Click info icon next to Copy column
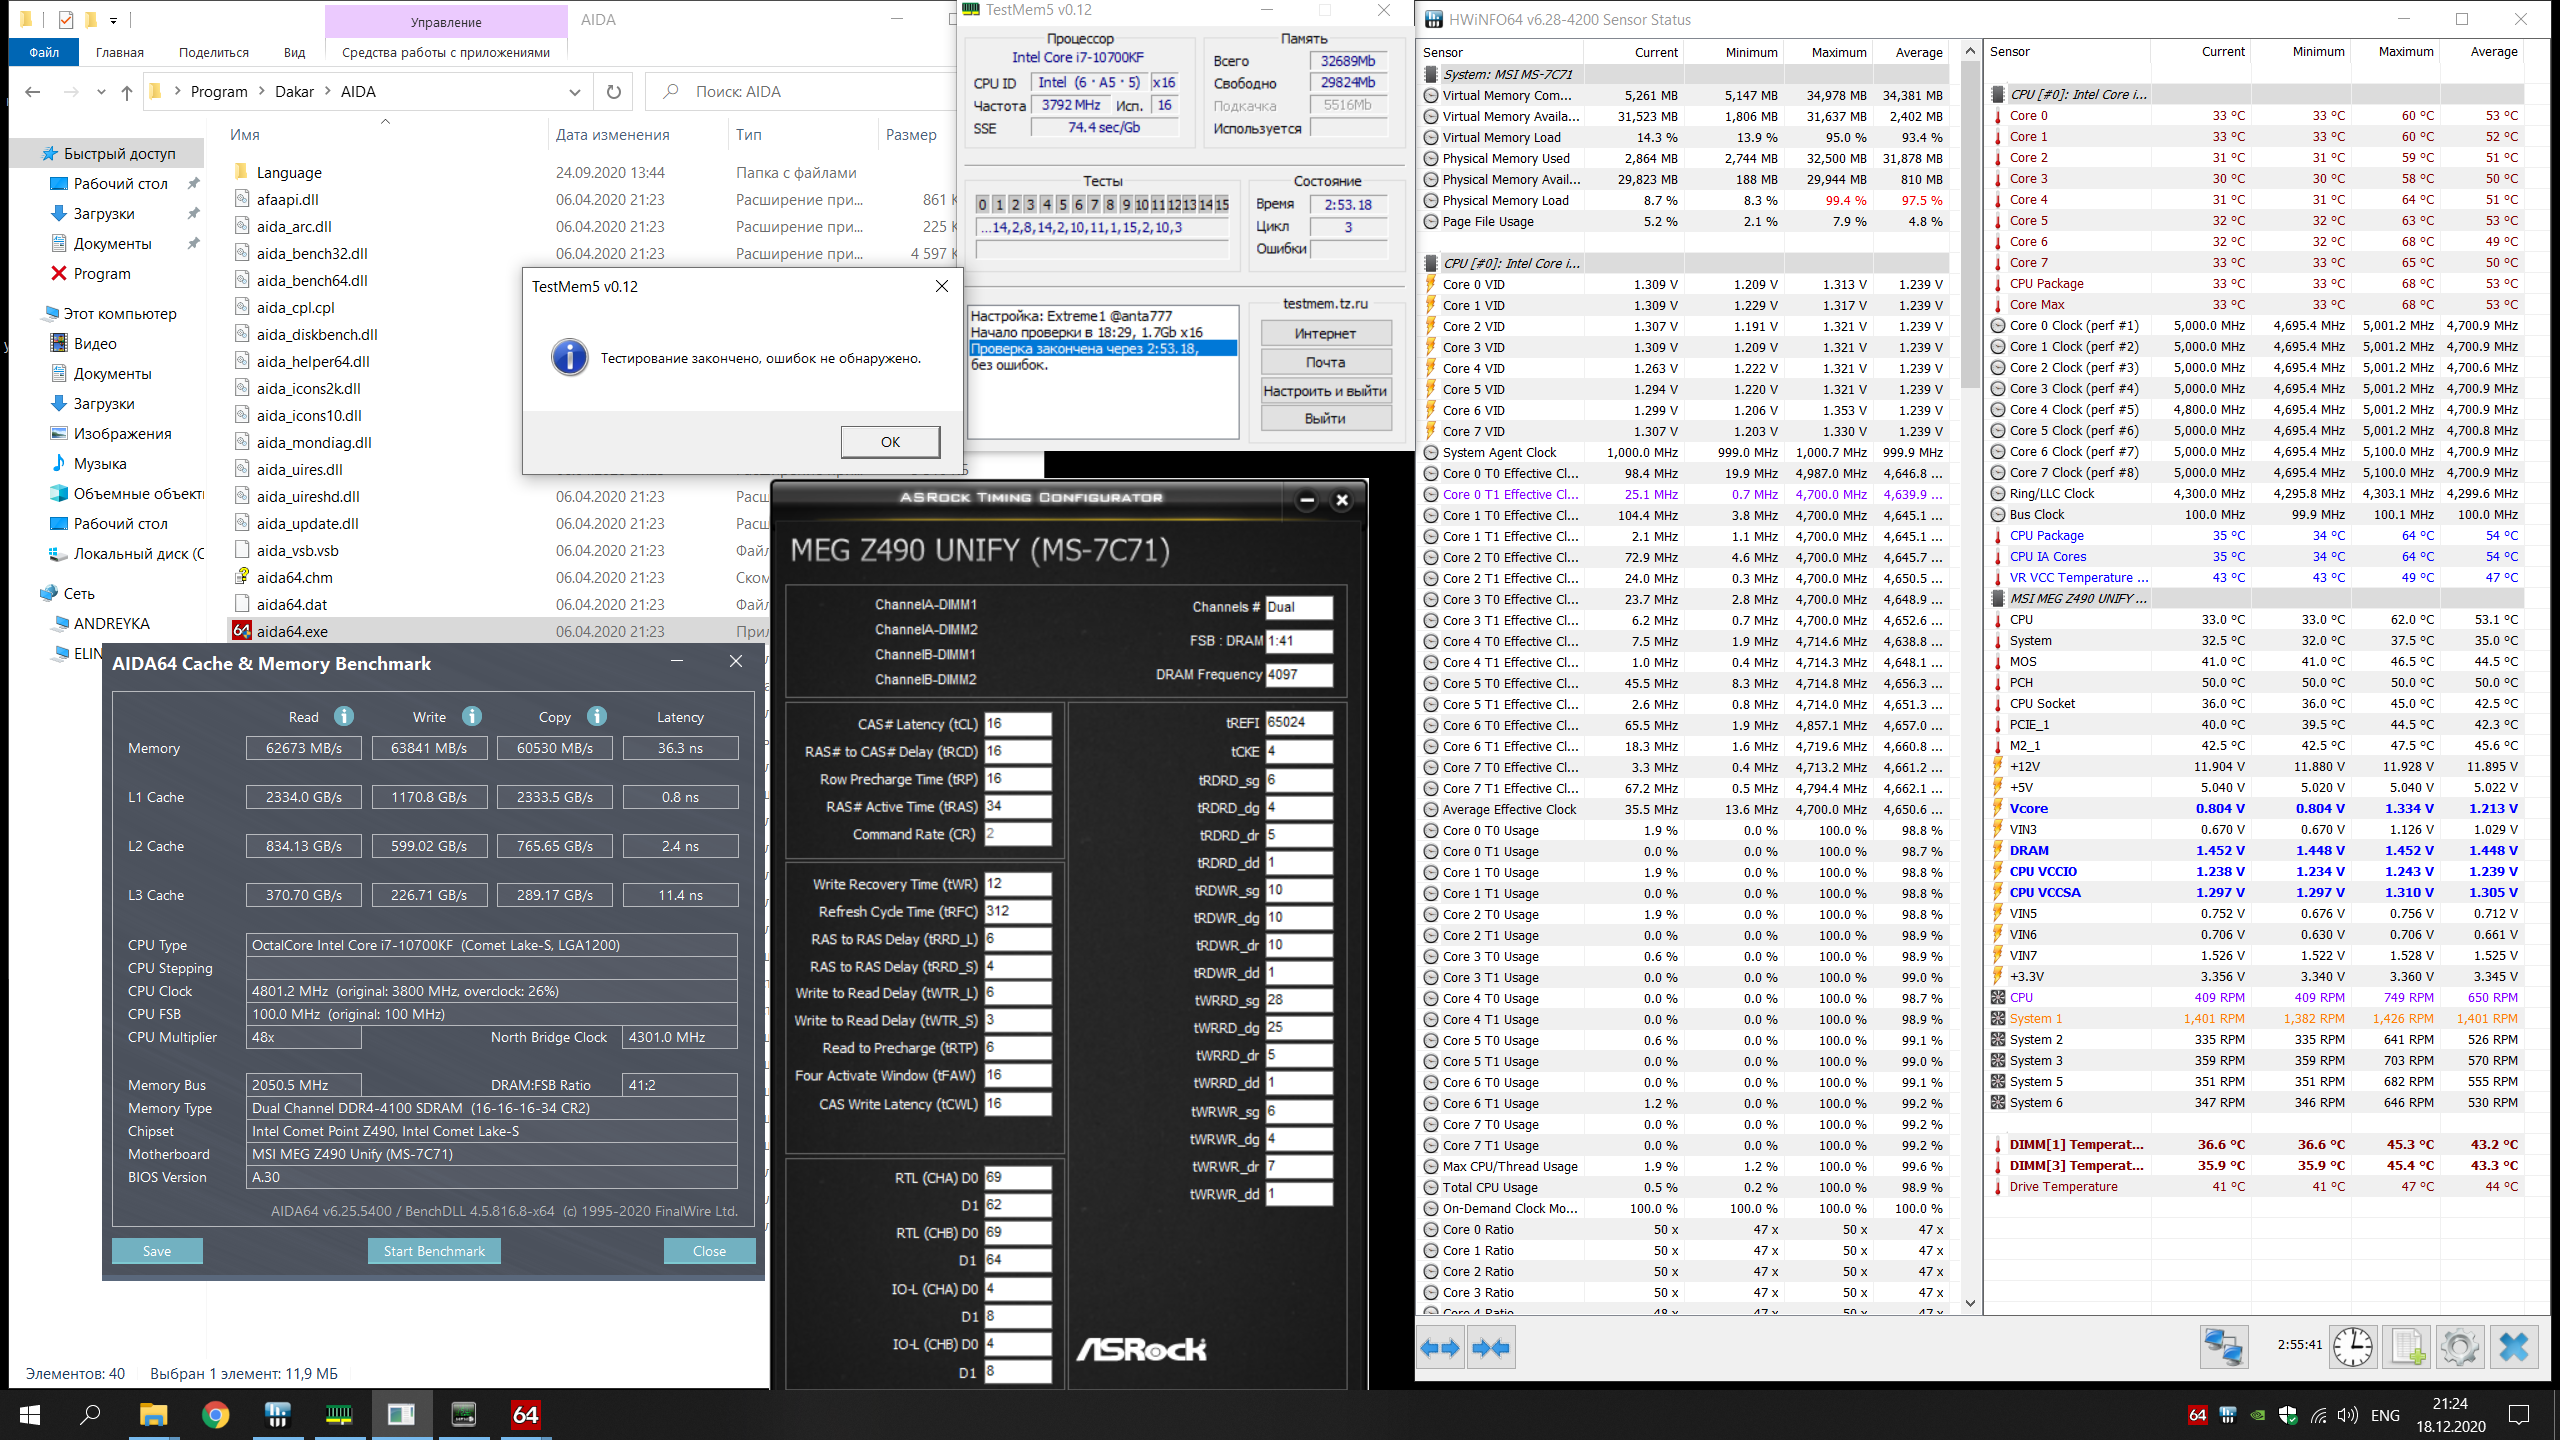2560x1440 pixels. (x=597, y=716)
